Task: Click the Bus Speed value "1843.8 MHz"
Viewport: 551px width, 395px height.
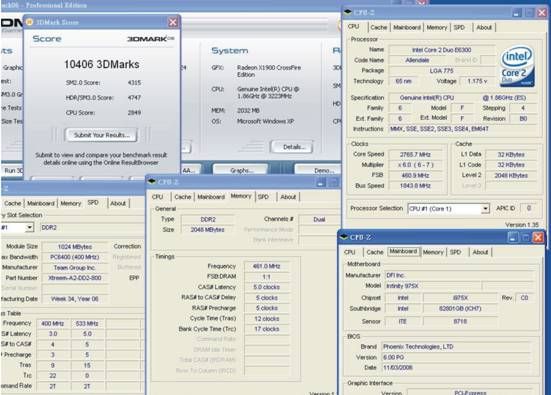Action: click(415, 186)
